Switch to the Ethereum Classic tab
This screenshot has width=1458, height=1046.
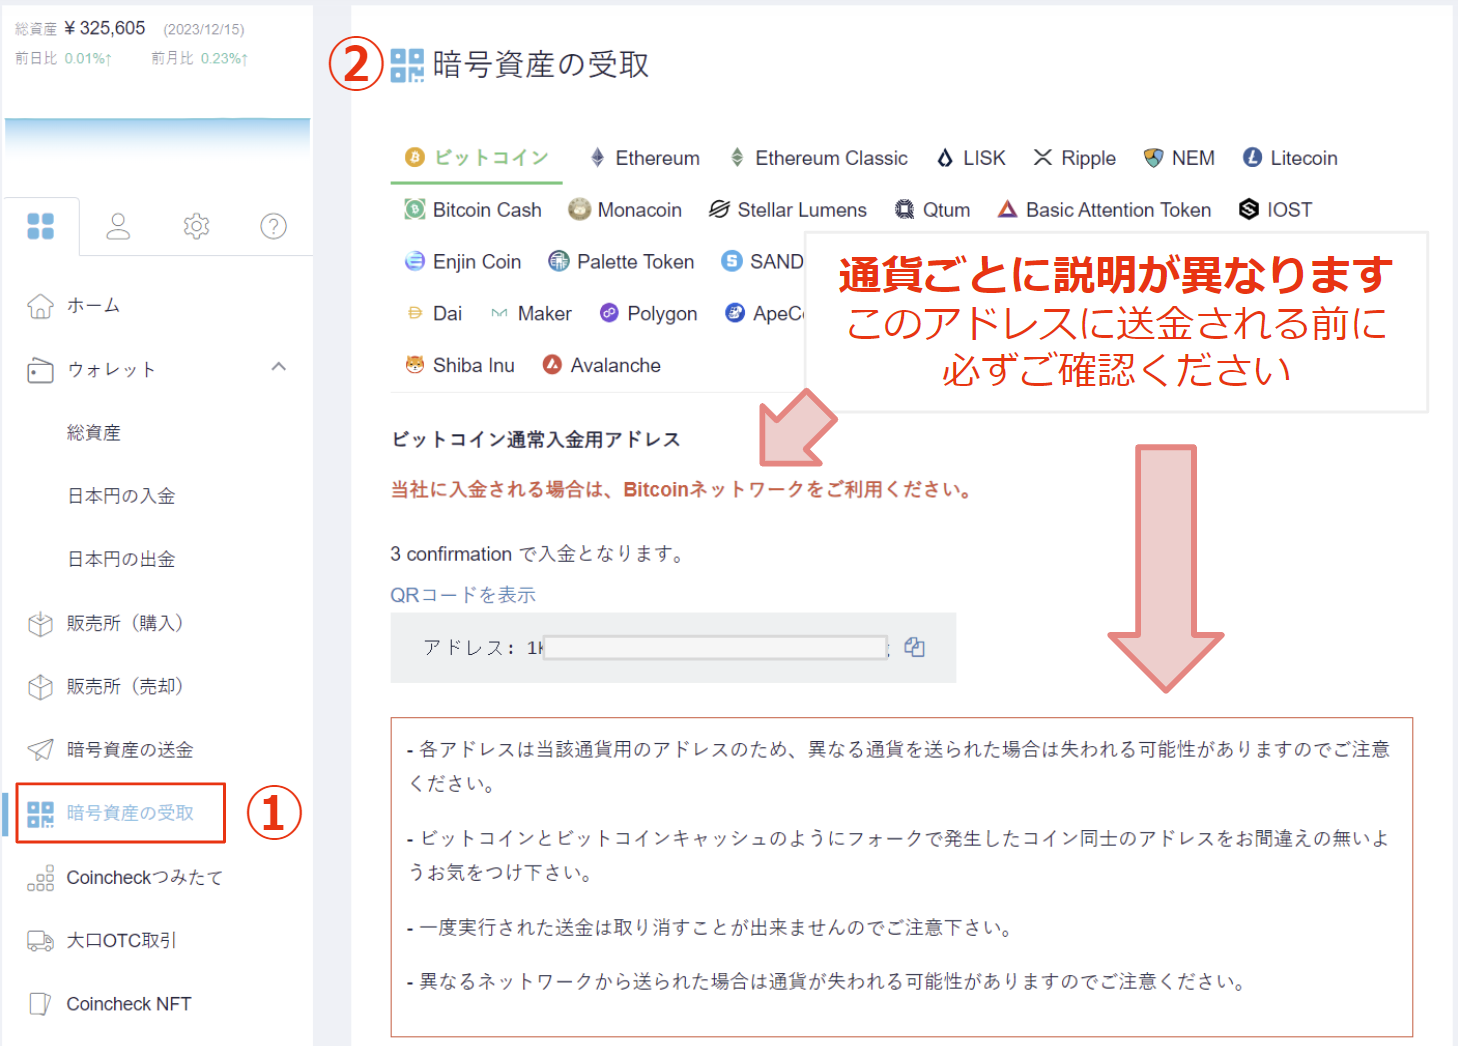pyautogui.click(x=818, y=158)
